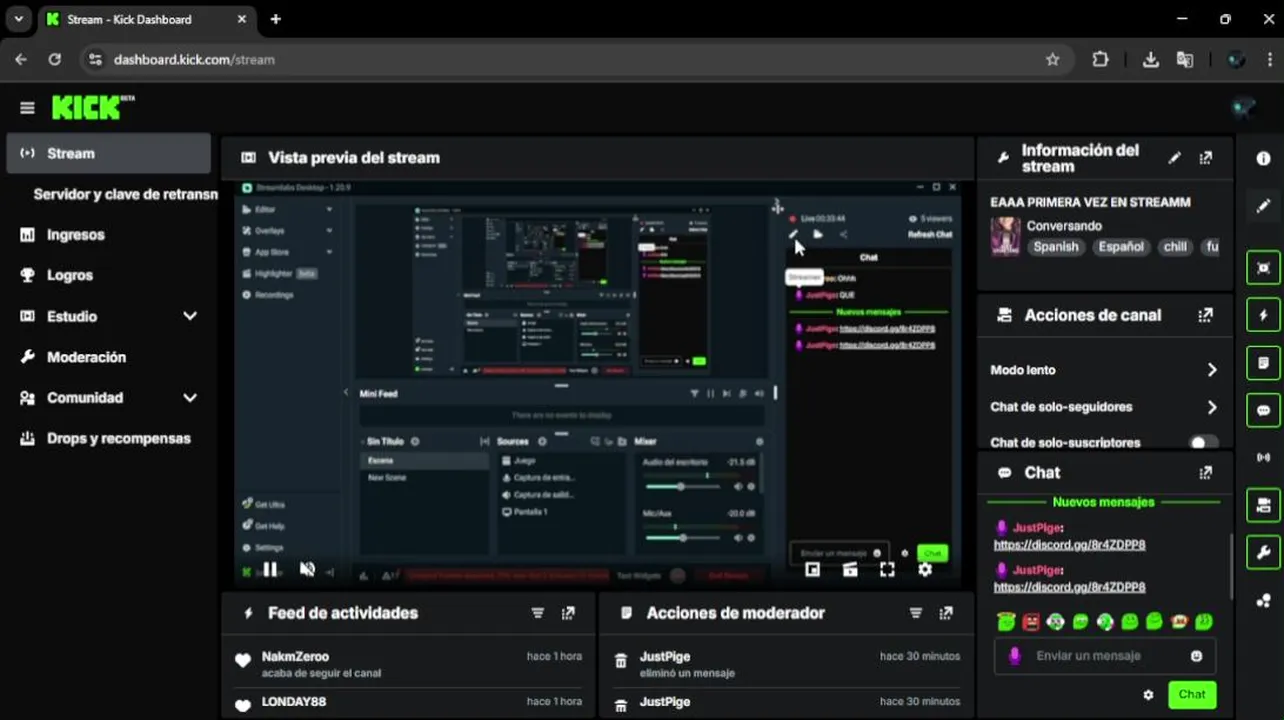Open Servidor y clave de retransmisión

(x=125, y=194)
